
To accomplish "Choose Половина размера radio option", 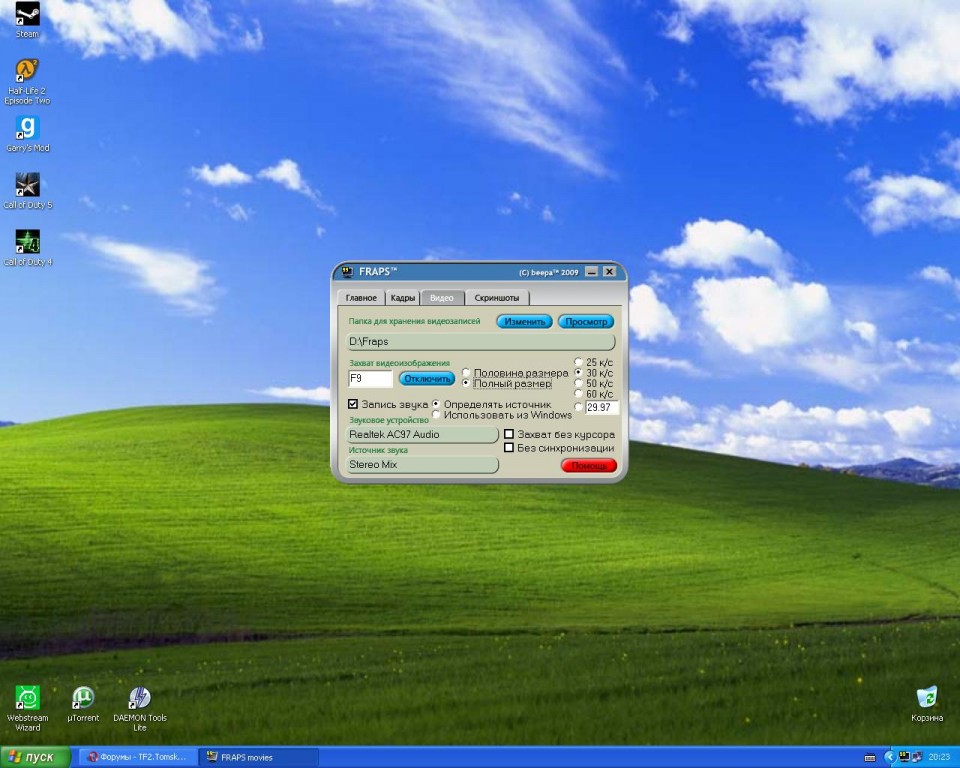I will pyautogui.click(x=466, y=373).
